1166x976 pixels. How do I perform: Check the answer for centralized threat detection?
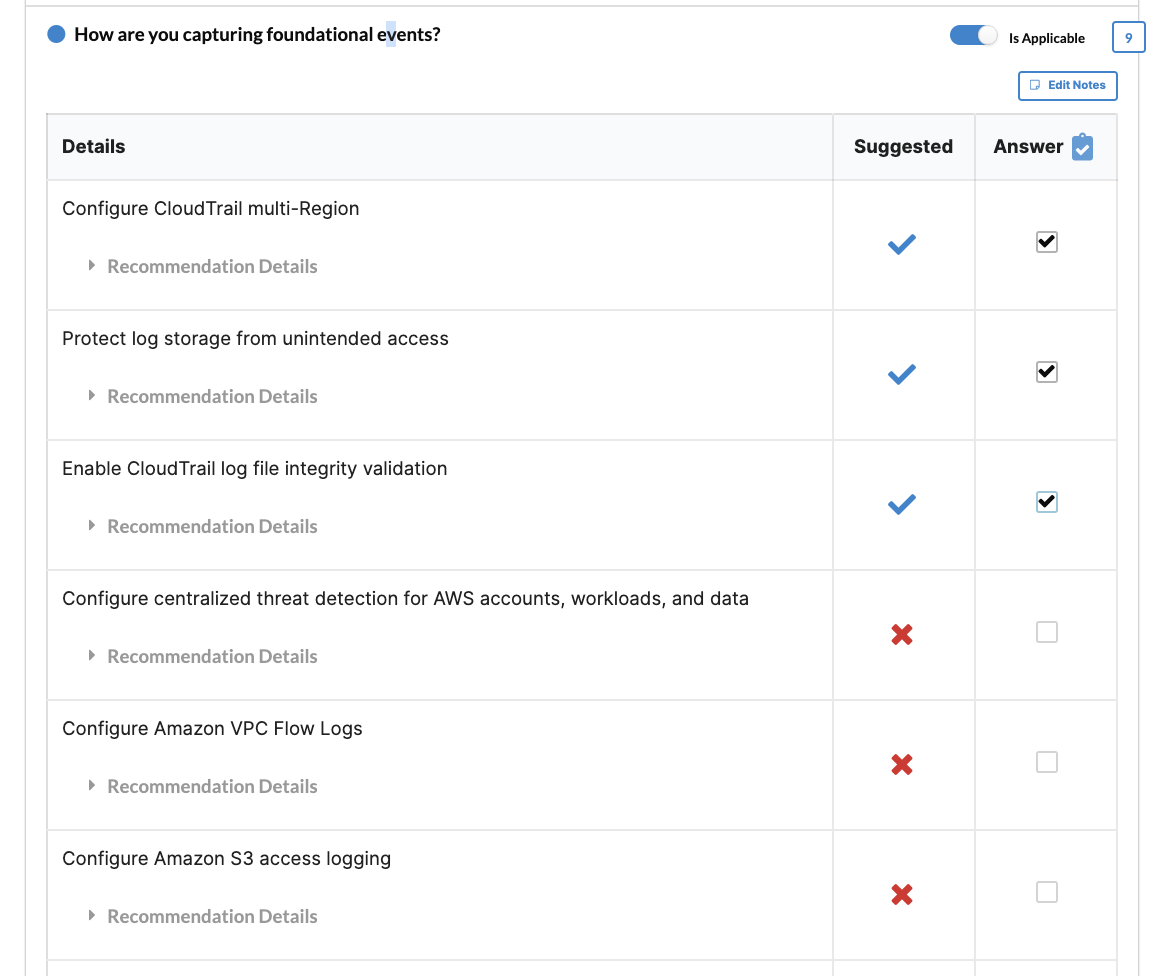pos(1046,632)
